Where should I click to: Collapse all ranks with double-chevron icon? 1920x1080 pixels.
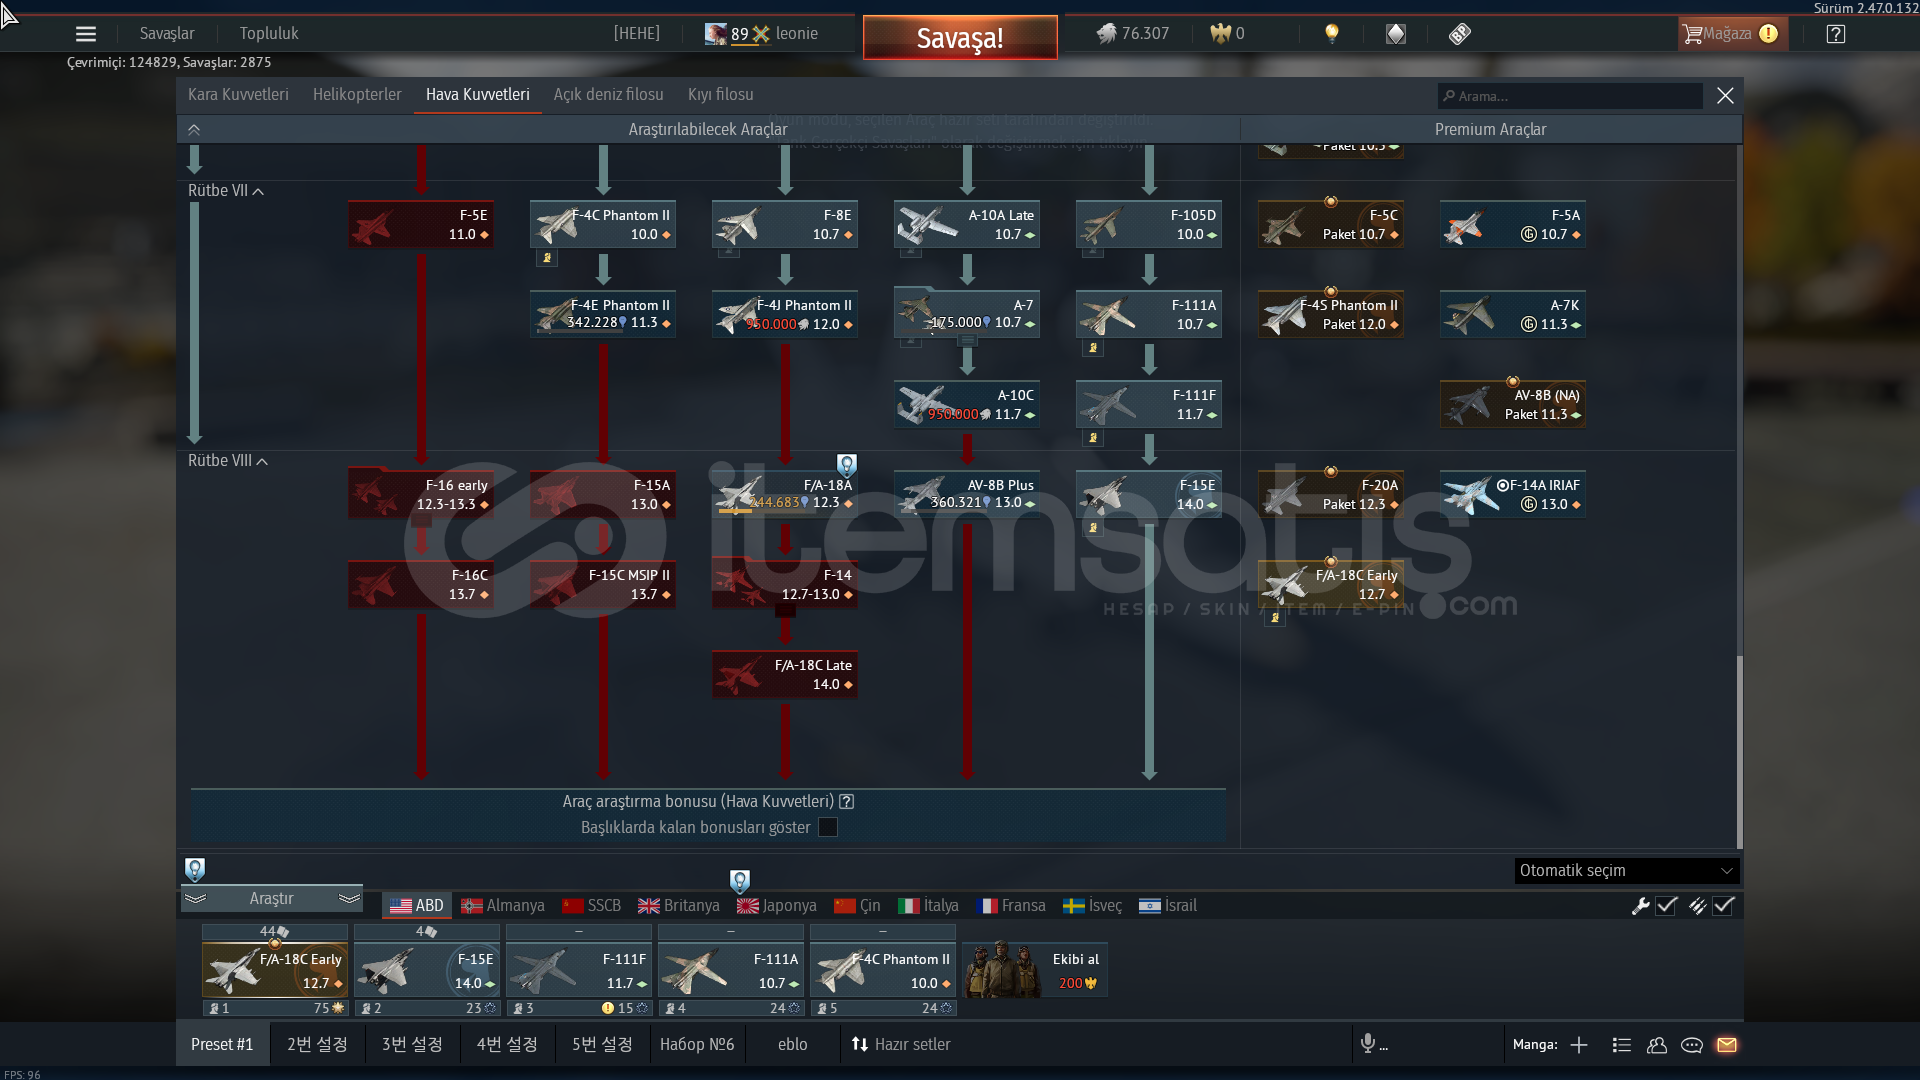194,130
